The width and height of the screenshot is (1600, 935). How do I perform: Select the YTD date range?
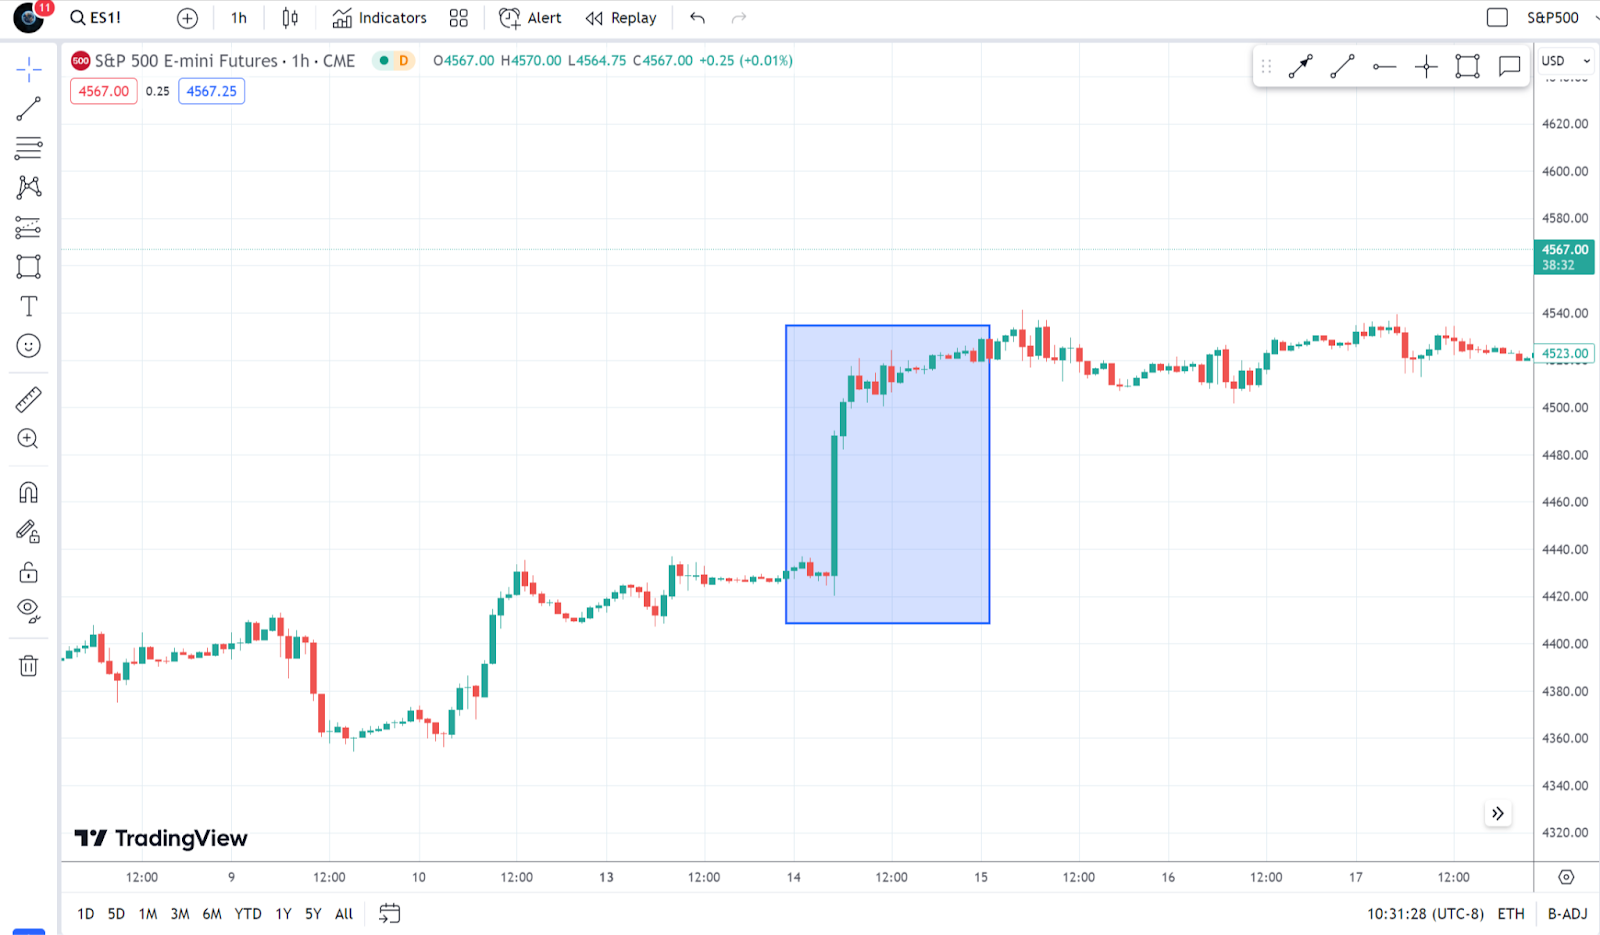247,914
